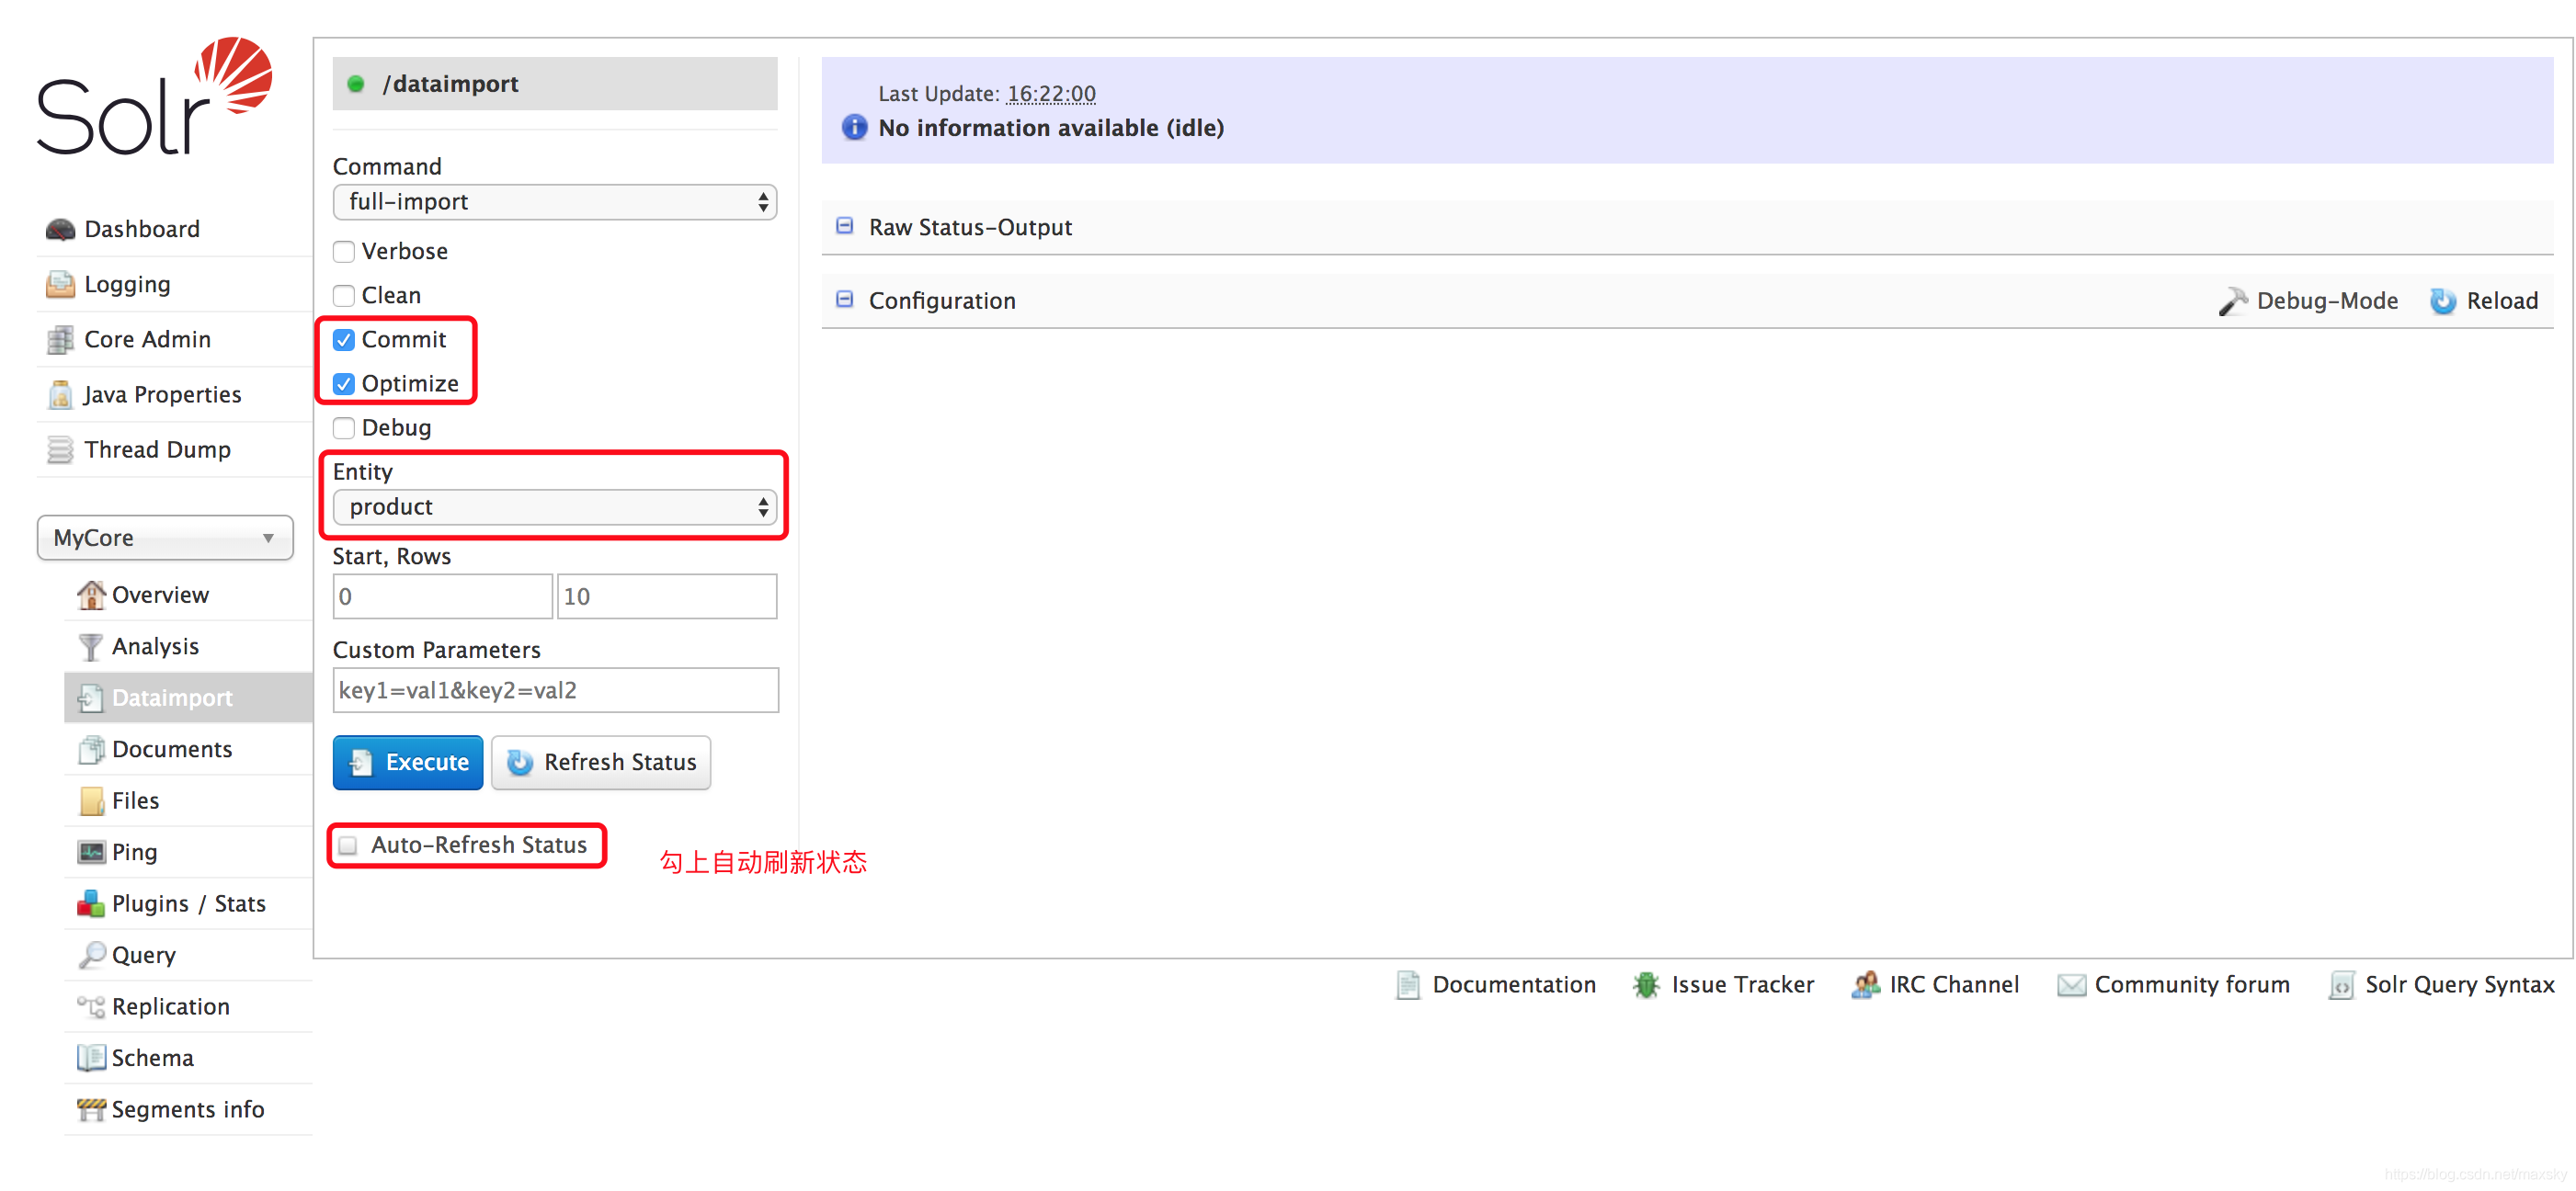
Task: Click the Solr logo
Action: (x=154, y=96)
